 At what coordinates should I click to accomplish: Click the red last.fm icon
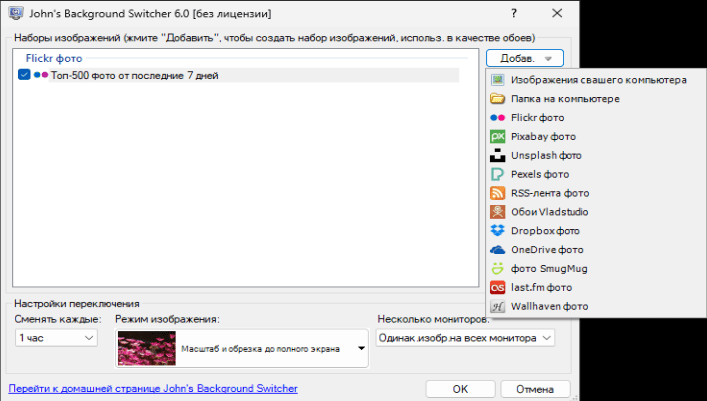coord(497,287)
